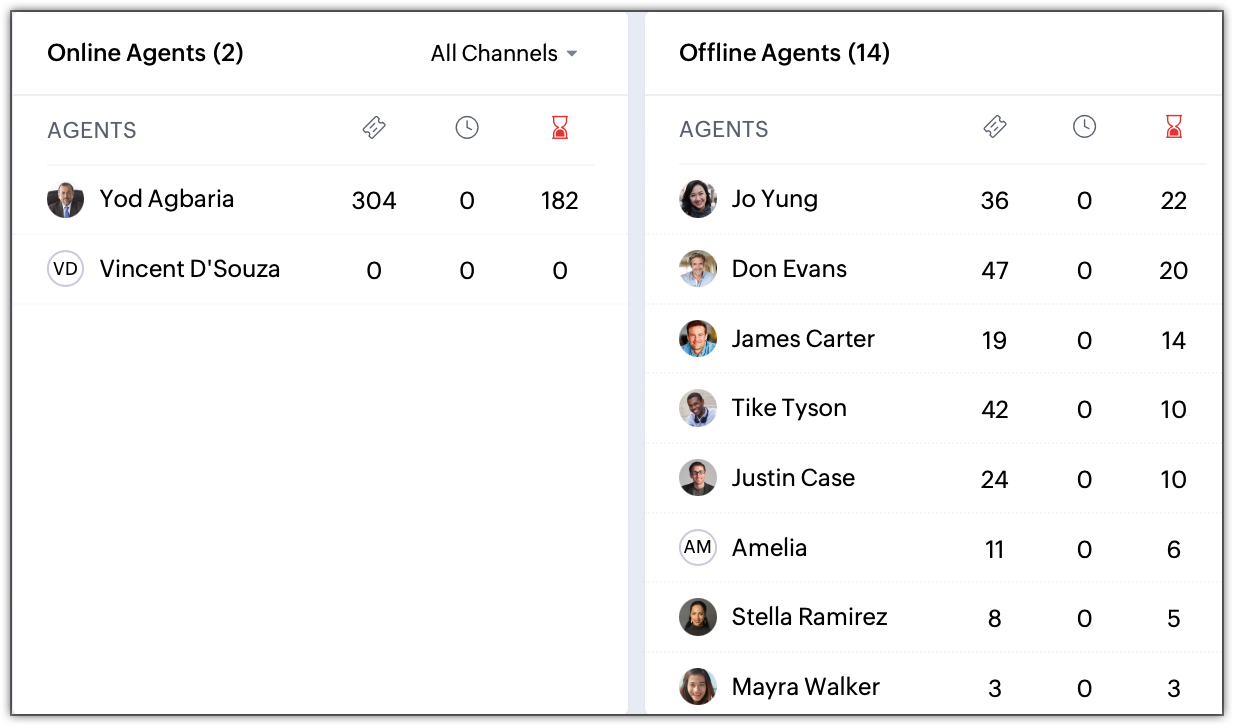Click Mayra Walker's profile photo
The width and height of the screenshot is (1234, 726).
[697, 687]
